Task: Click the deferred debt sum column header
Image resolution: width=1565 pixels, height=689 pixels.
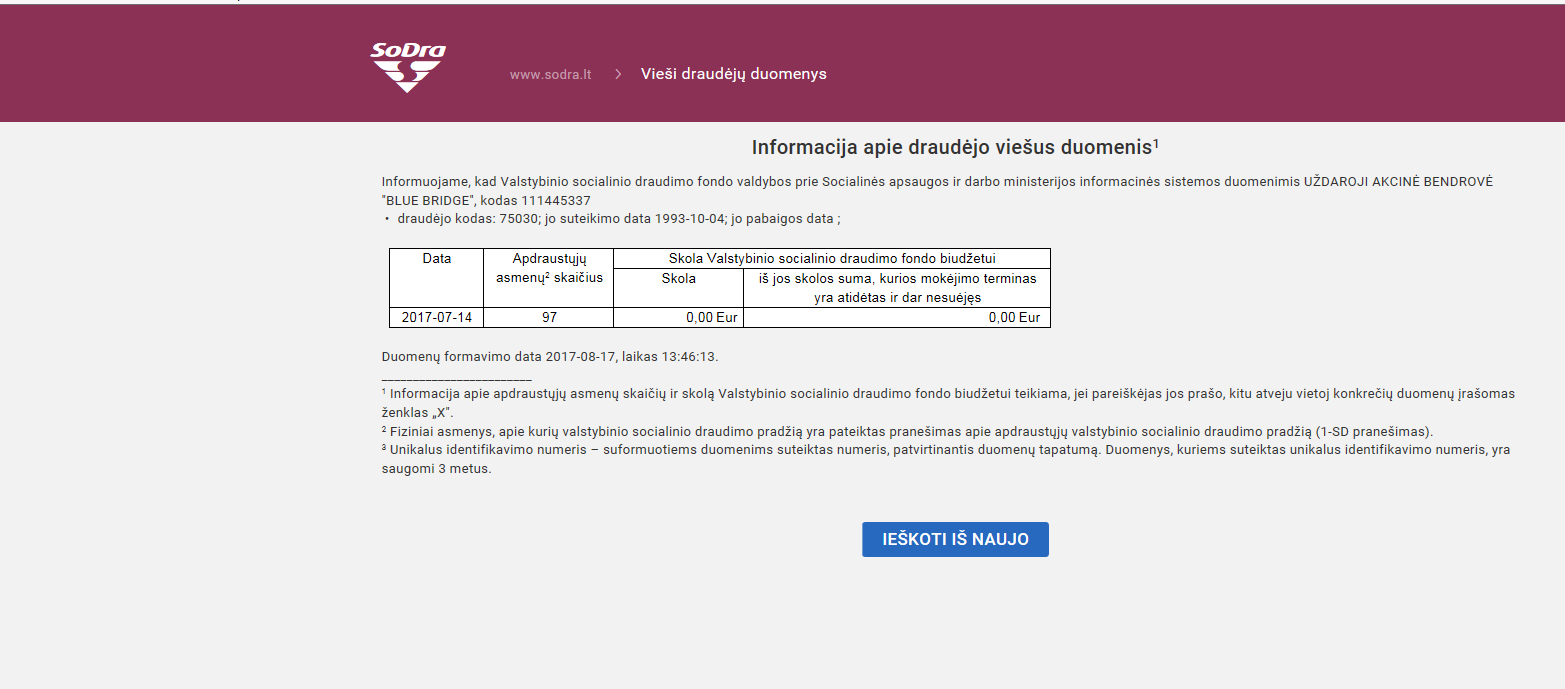Action: click(x=896, y=288)
